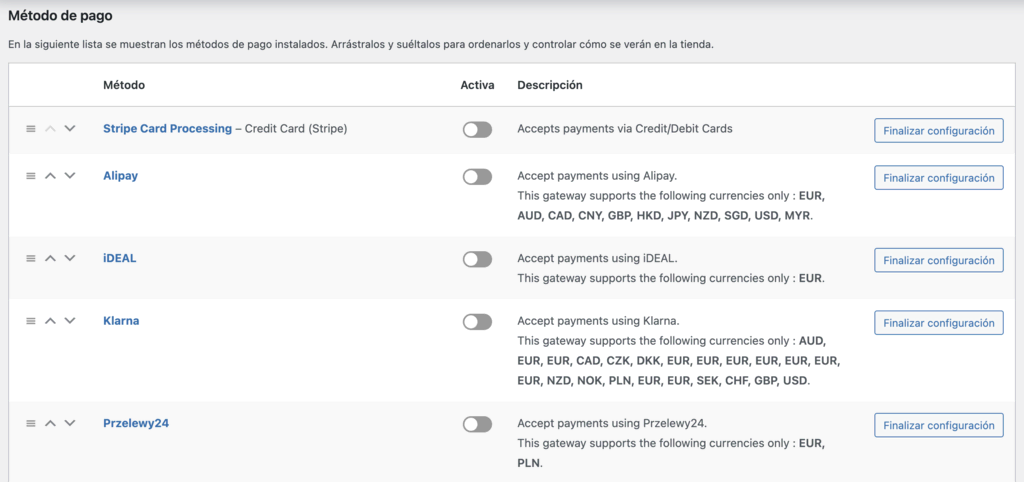This screenshot has height=482, width=1024.
Task: Click drag handle for Stripe Card Processing row
Action: coord(30,129)
